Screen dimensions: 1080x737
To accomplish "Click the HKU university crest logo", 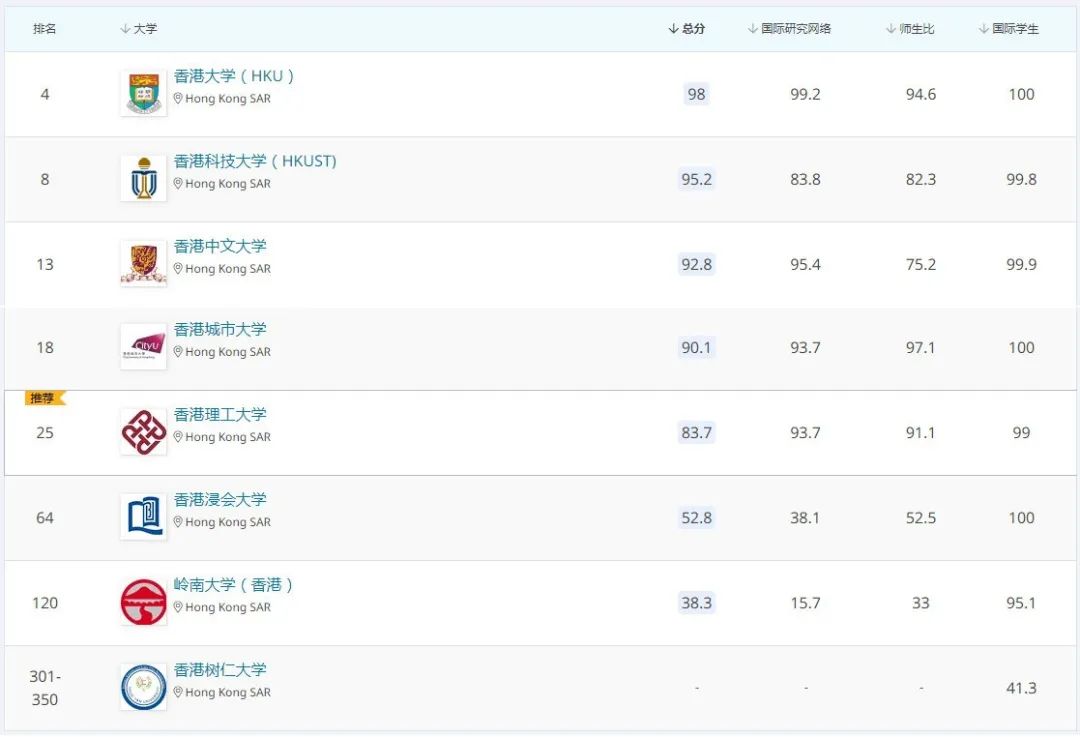I will pos(143,93).
